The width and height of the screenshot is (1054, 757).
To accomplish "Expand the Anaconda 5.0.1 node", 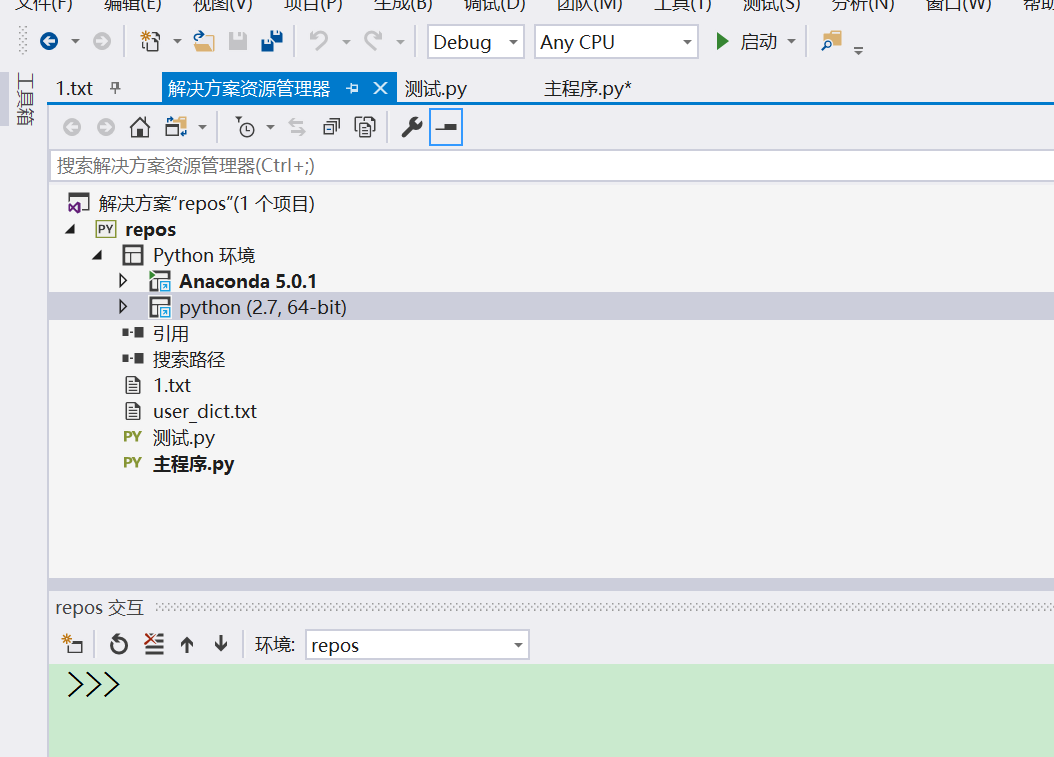I will click(x=123, y=280).
